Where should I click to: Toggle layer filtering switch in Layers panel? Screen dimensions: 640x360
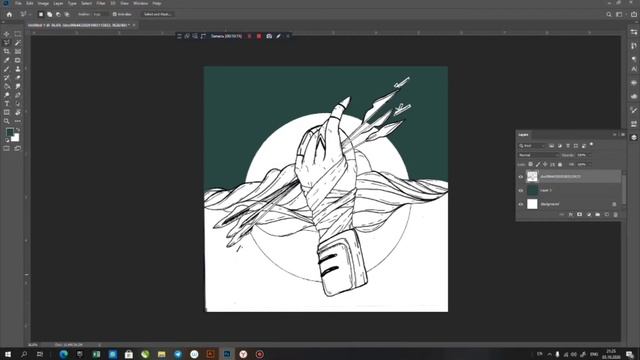(591, 144)
